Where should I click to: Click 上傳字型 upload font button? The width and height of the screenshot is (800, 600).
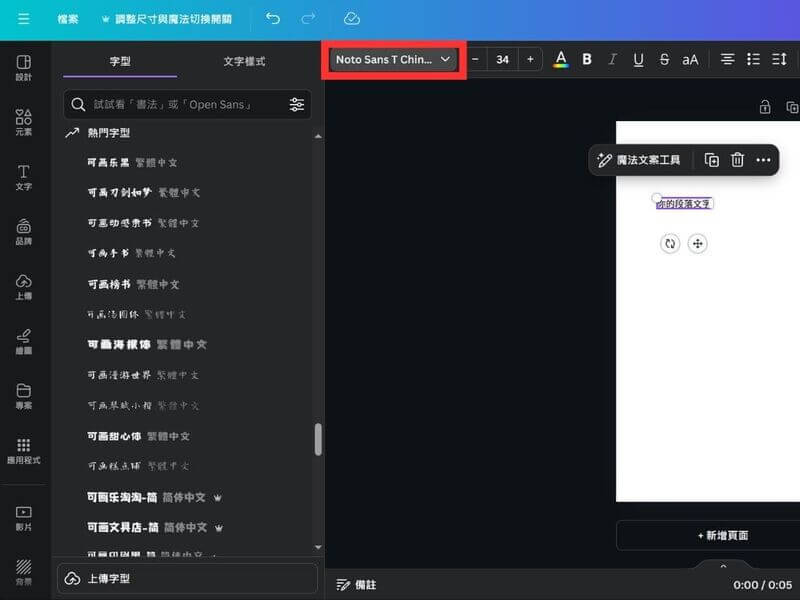tap(188, 579)
